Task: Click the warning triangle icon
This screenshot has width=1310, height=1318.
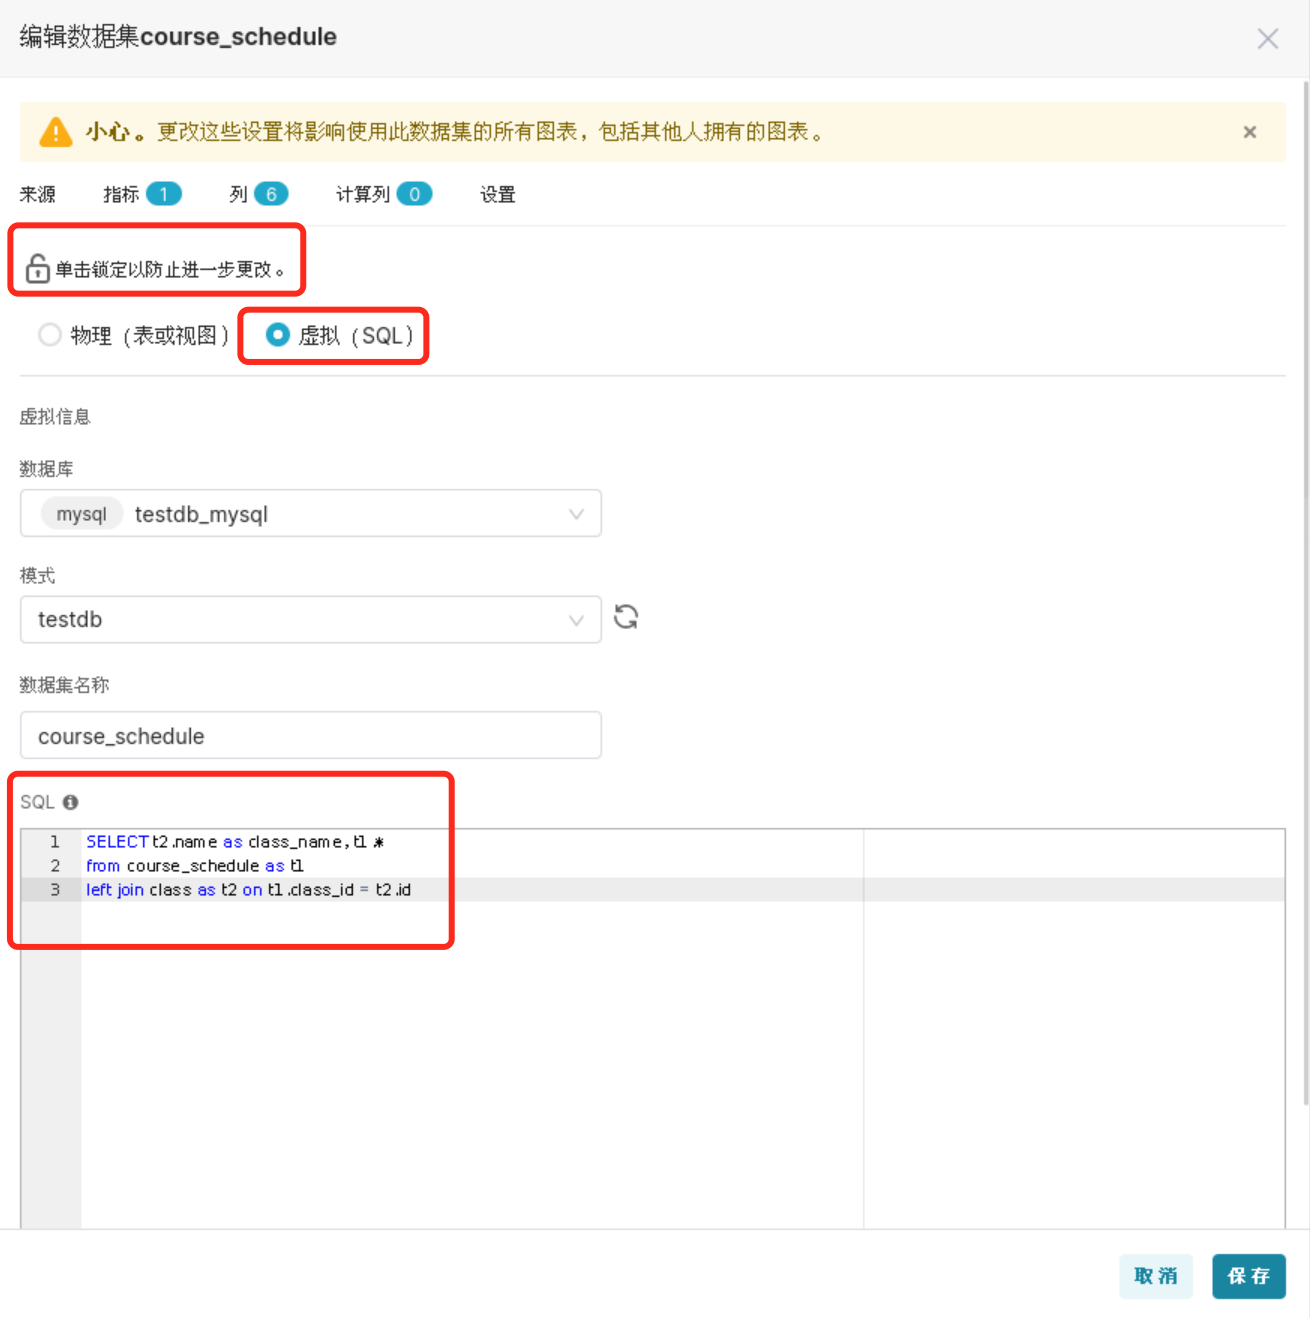Action: coord(56,132)
